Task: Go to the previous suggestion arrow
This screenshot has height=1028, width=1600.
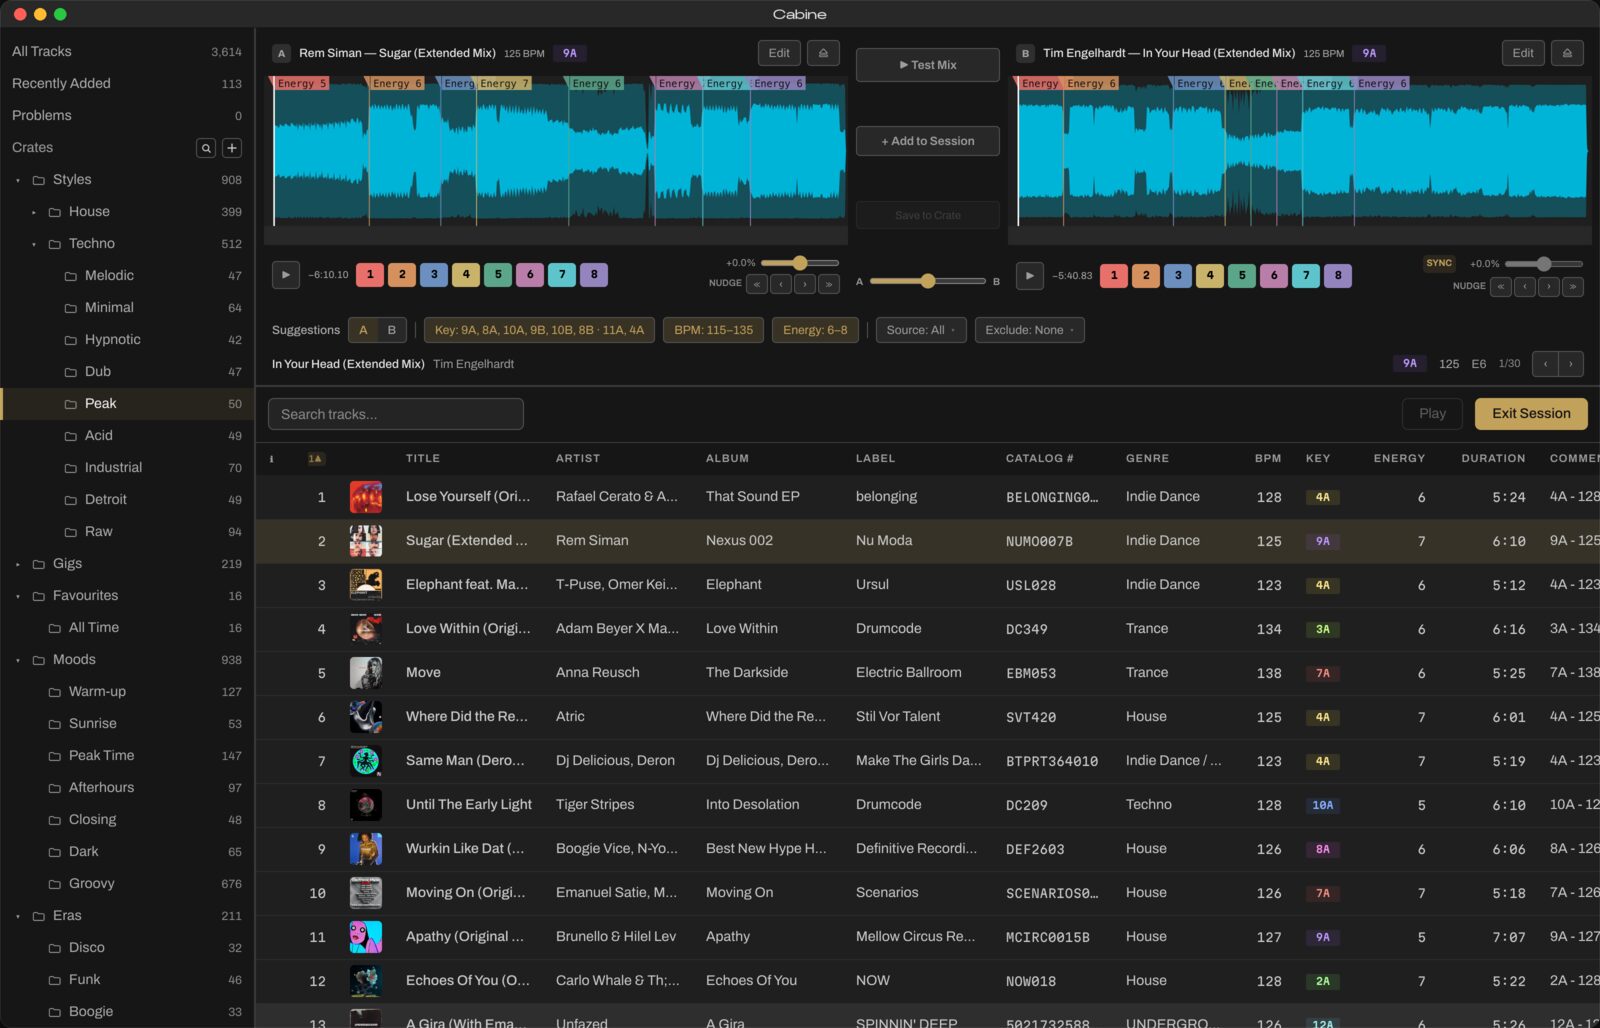Action: 1545,364
